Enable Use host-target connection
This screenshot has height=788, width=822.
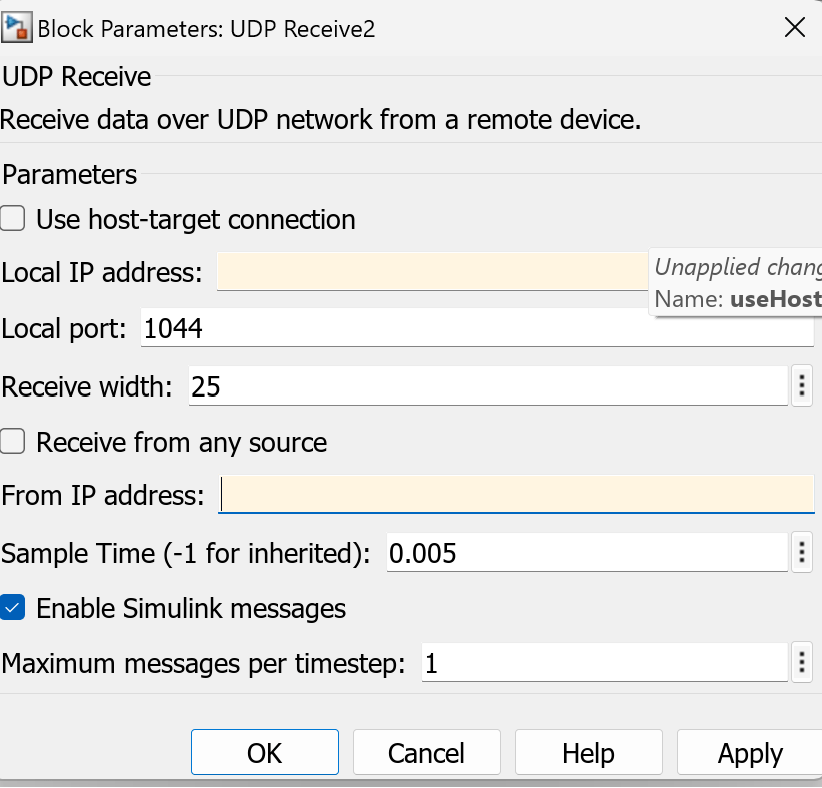coord(13,219)
